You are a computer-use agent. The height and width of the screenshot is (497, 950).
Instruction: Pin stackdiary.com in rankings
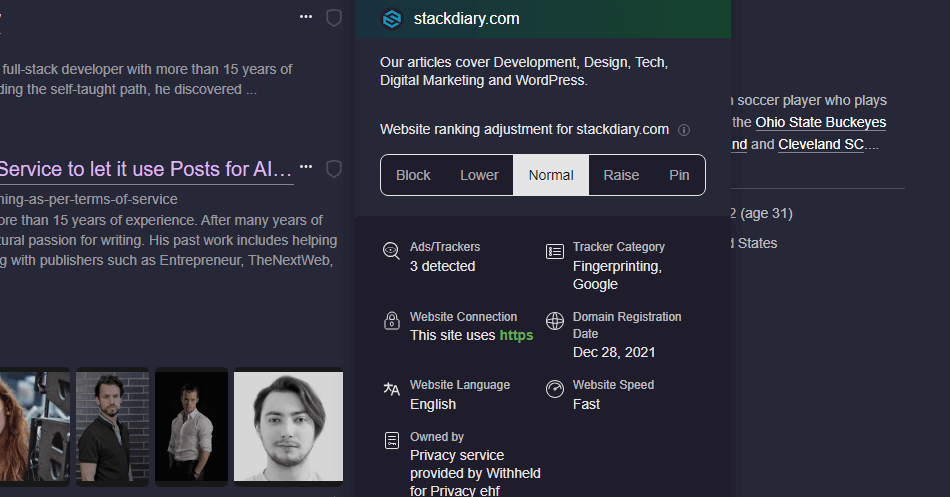(679, 175)
